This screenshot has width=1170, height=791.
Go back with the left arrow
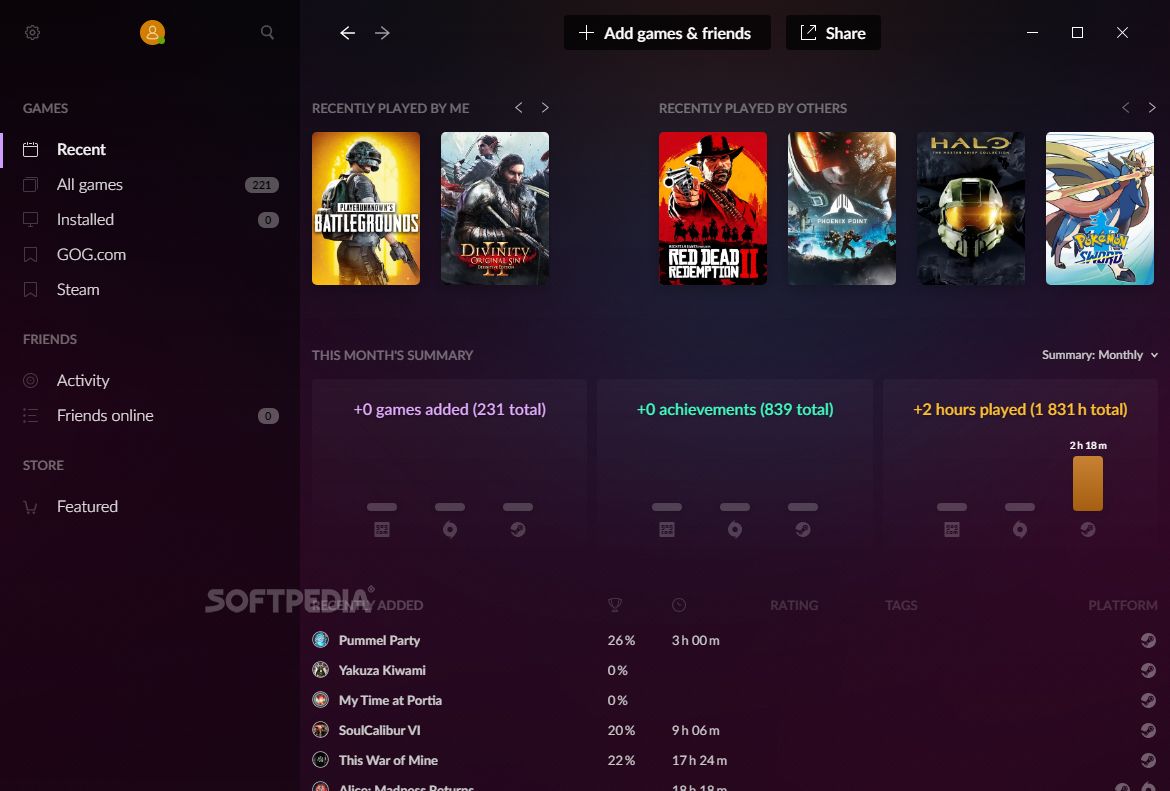point(347,33)
